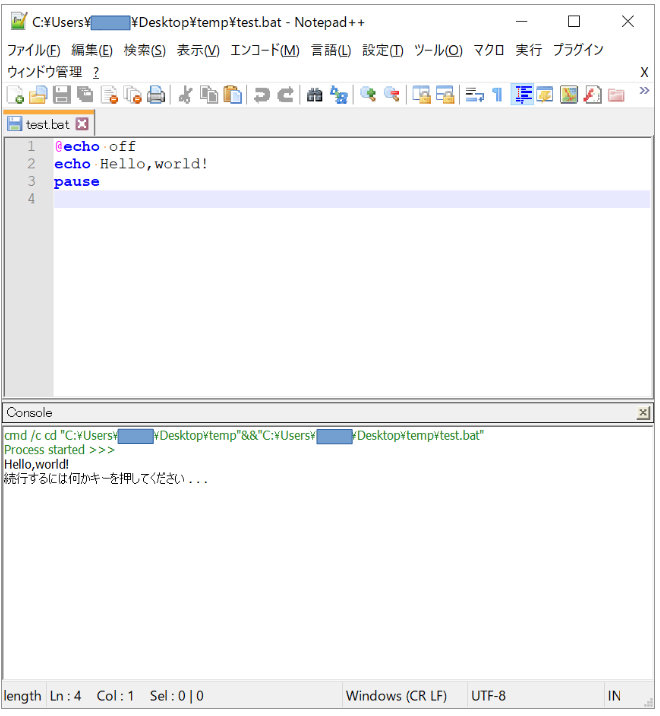Close current document via toolbar Close icon
The height and width of the screenshot is (716, 660).
point(110,95)
